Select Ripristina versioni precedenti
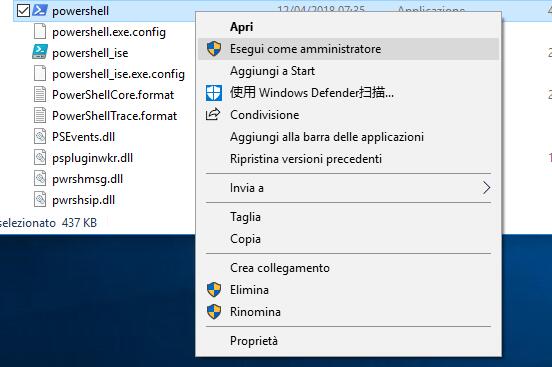Screen dimensions: 552x367 [x=349, y=159]
